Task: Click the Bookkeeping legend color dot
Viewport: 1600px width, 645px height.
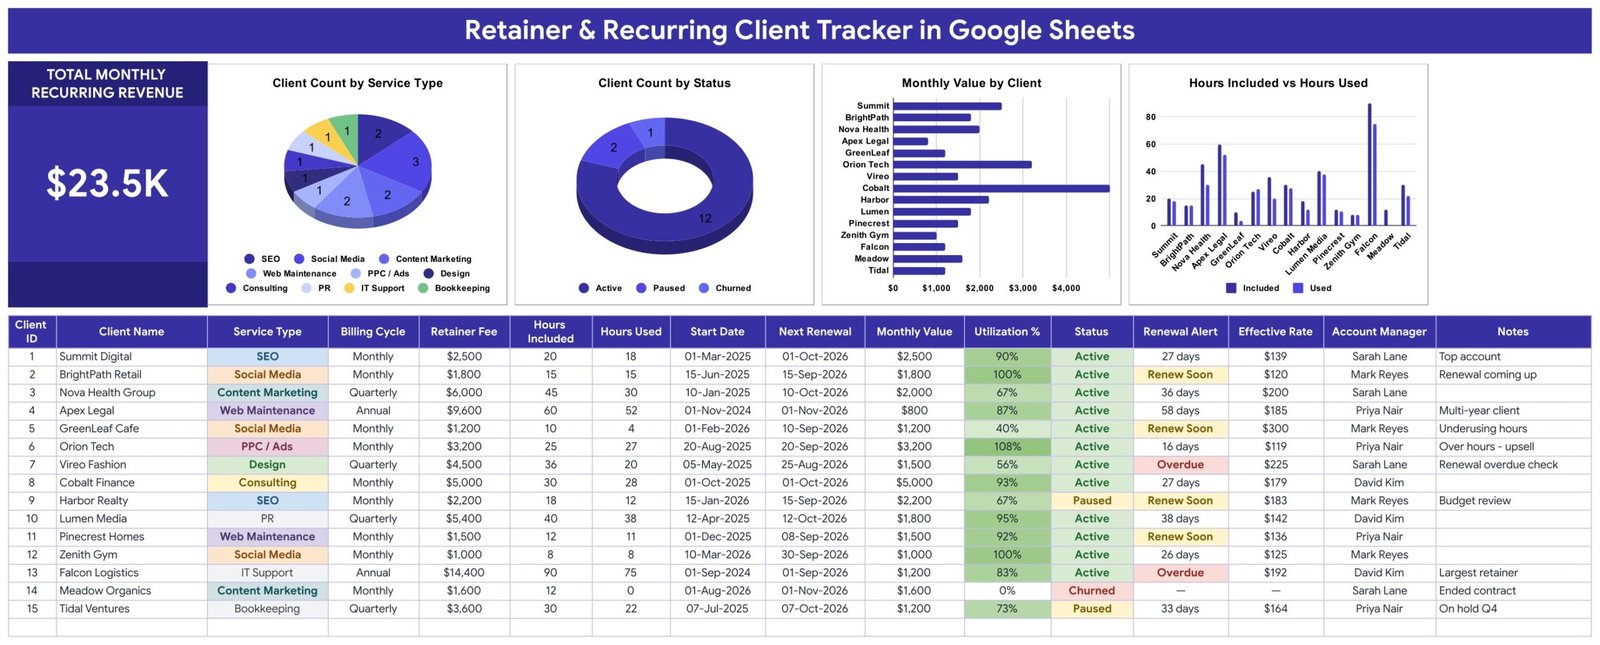Action: [x=423, y=288]
